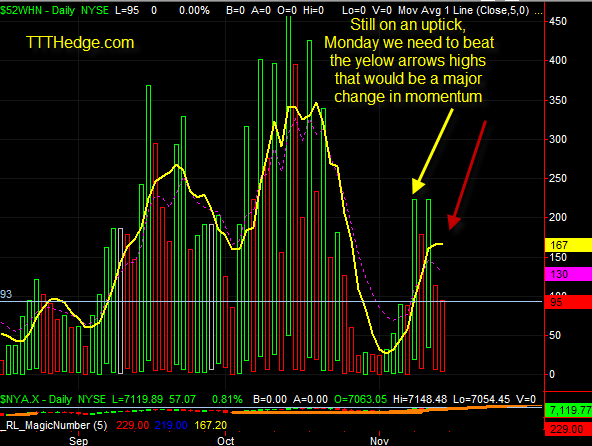Click the yellow 167 price marker
The height and width of the screenshot is (446, 592).
[568, 245]
